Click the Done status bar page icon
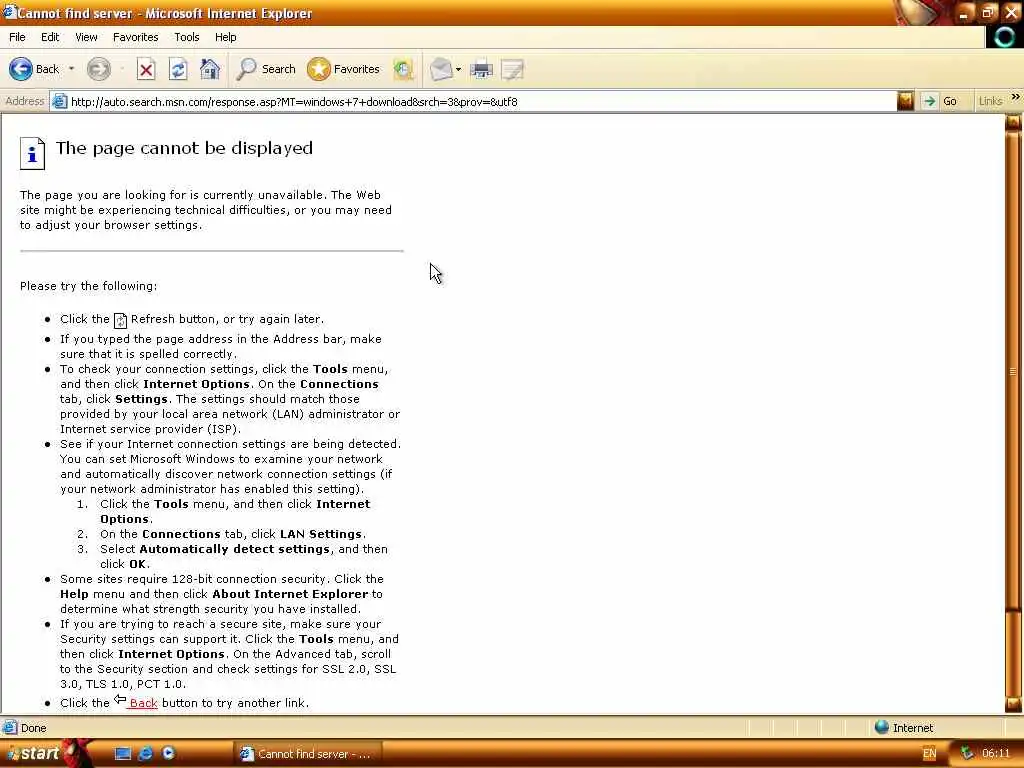This screenshot has width=1024, height=768. [x=9, y=728]
